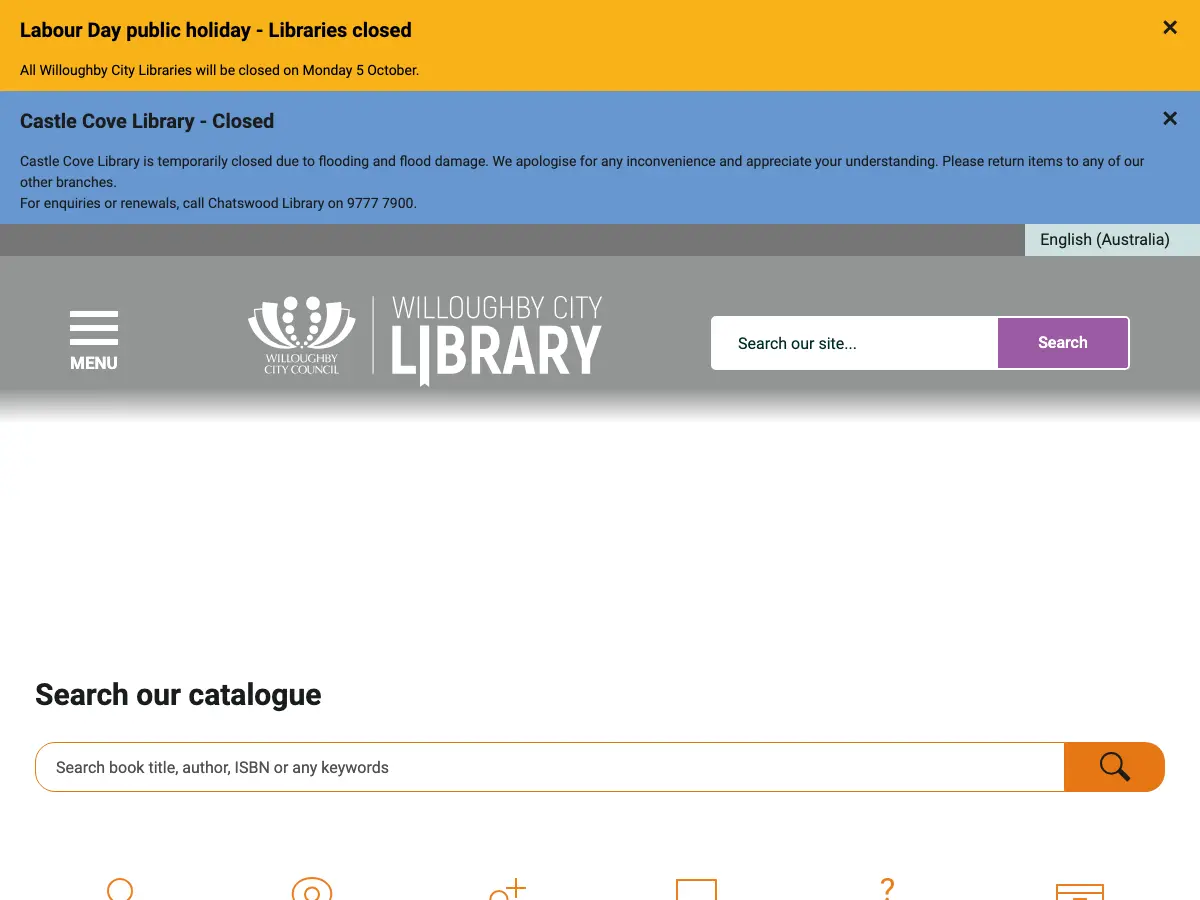Click the orange single person icon
The image size is (1200, 900).
120,888
